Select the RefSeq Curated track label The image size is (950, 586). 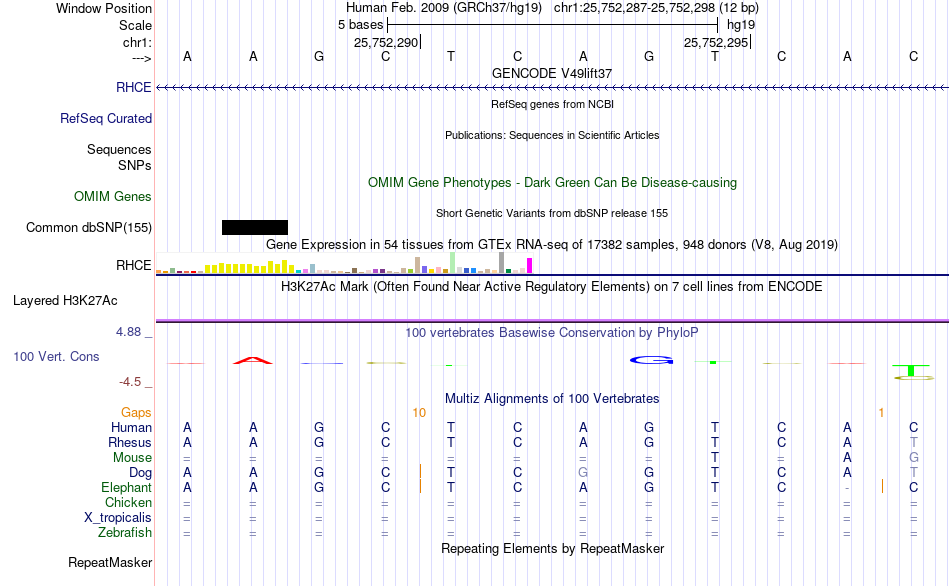click(x=106, y=118)
